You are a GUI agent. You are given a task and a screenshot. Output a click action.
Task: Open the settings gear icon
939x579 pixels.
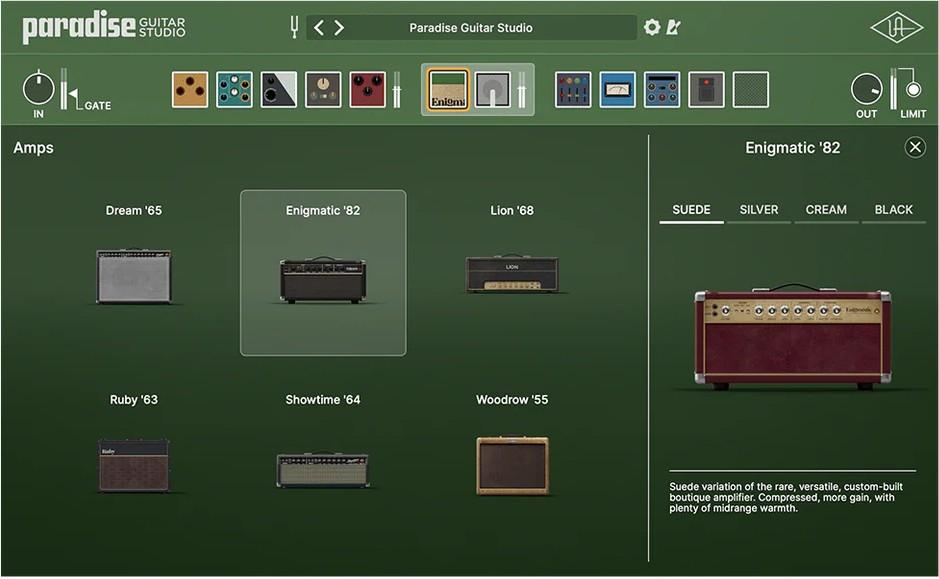pyautogui.click(x=652, y=27)
